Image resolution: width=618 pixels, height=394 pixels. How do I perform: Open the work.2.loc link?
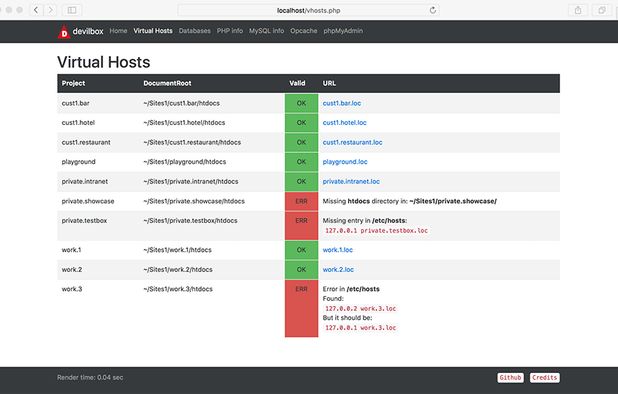click(338, 269)
